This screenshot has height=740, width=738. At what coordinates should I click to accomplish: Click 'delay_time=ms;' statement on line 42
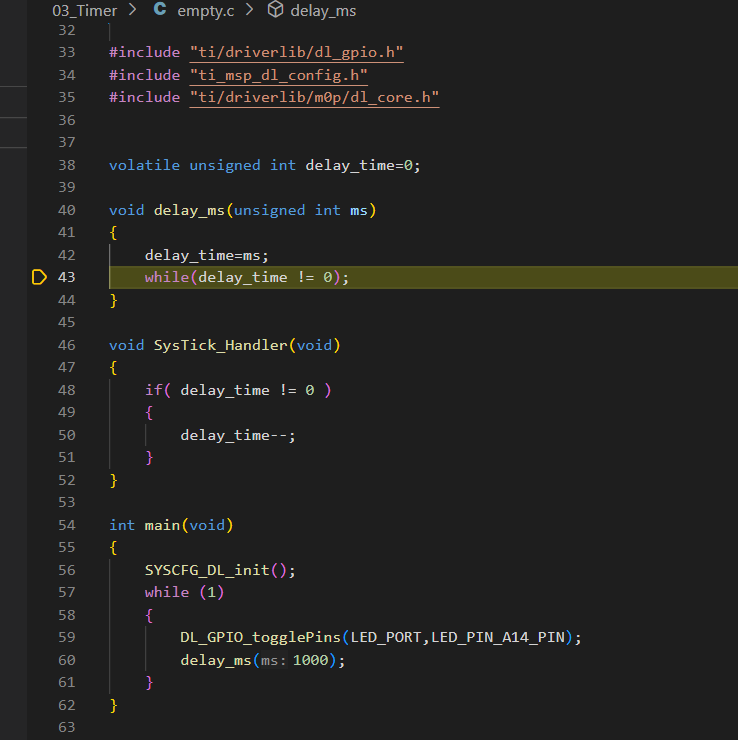point(207,255)
